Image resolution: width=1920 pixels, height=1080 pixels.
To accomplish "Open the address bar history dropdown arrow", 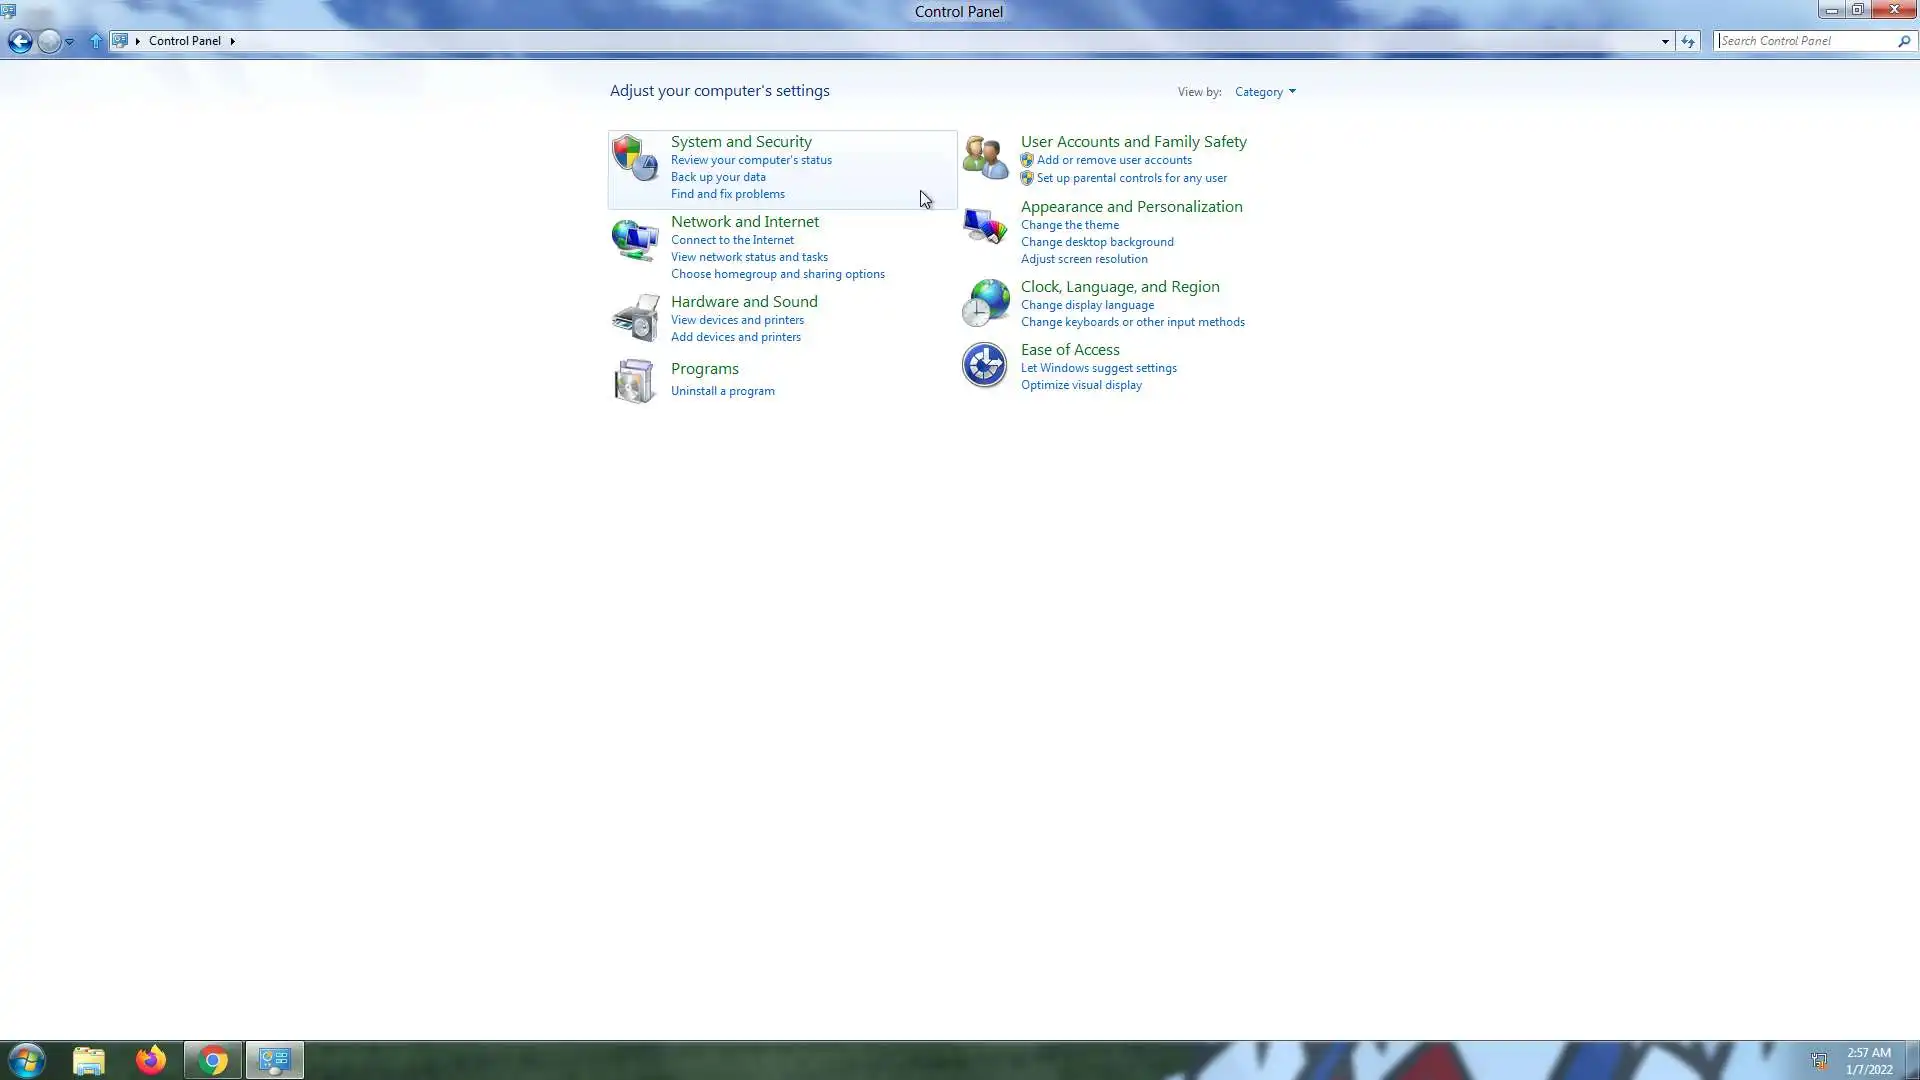I will pyautogui.click(x=1665, y=41).
